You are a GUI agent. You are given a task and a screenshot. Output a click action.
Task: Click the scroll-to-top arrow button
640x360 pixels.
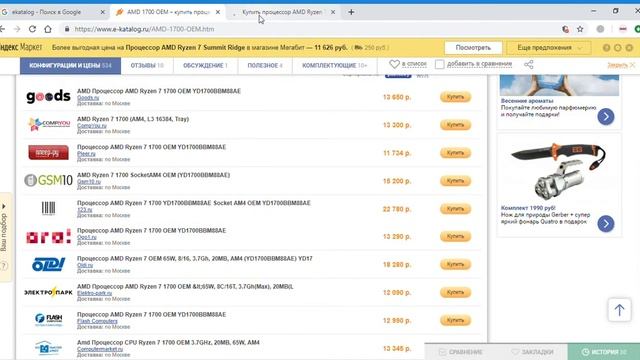coord(620,310)
